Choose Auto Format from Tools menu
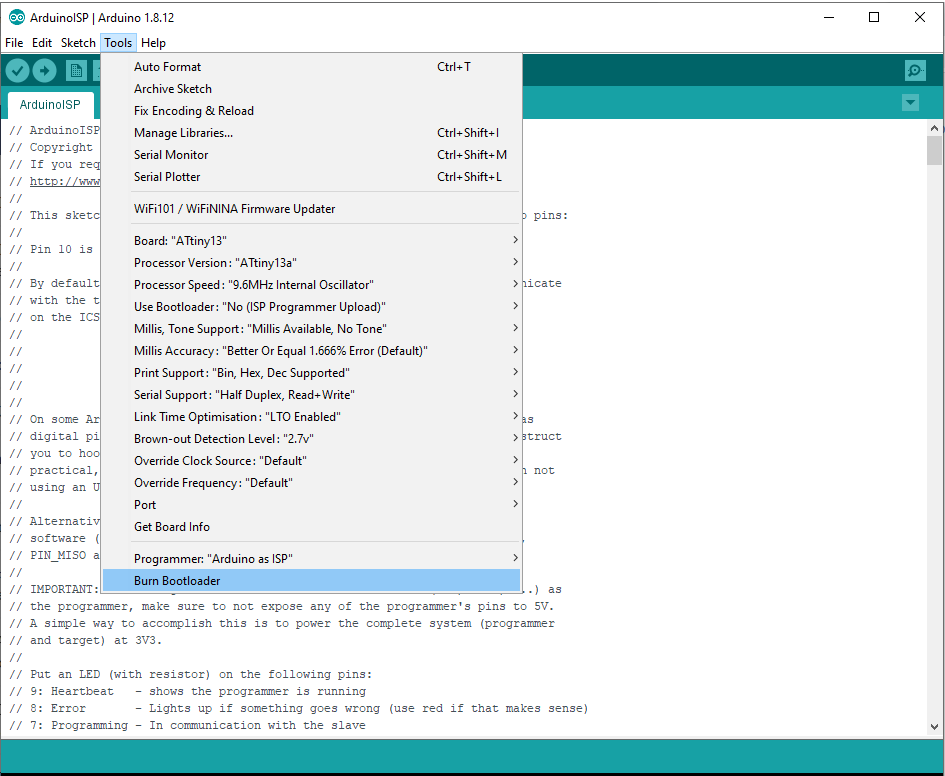945x776 pixels. [x=311, y=67]
